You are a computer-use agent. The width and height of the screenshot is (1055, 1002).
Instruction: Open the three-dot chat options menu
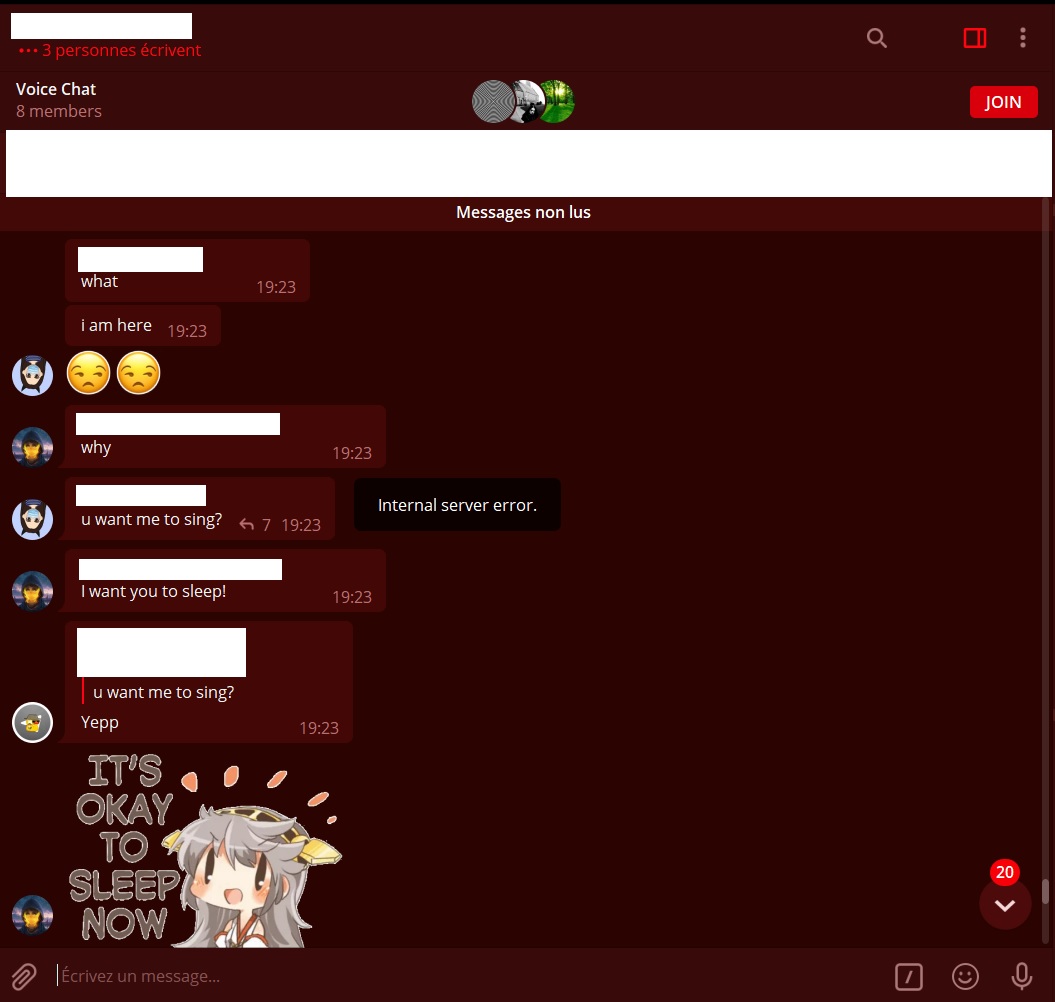pyautogui.click(x=1022, y=38)
